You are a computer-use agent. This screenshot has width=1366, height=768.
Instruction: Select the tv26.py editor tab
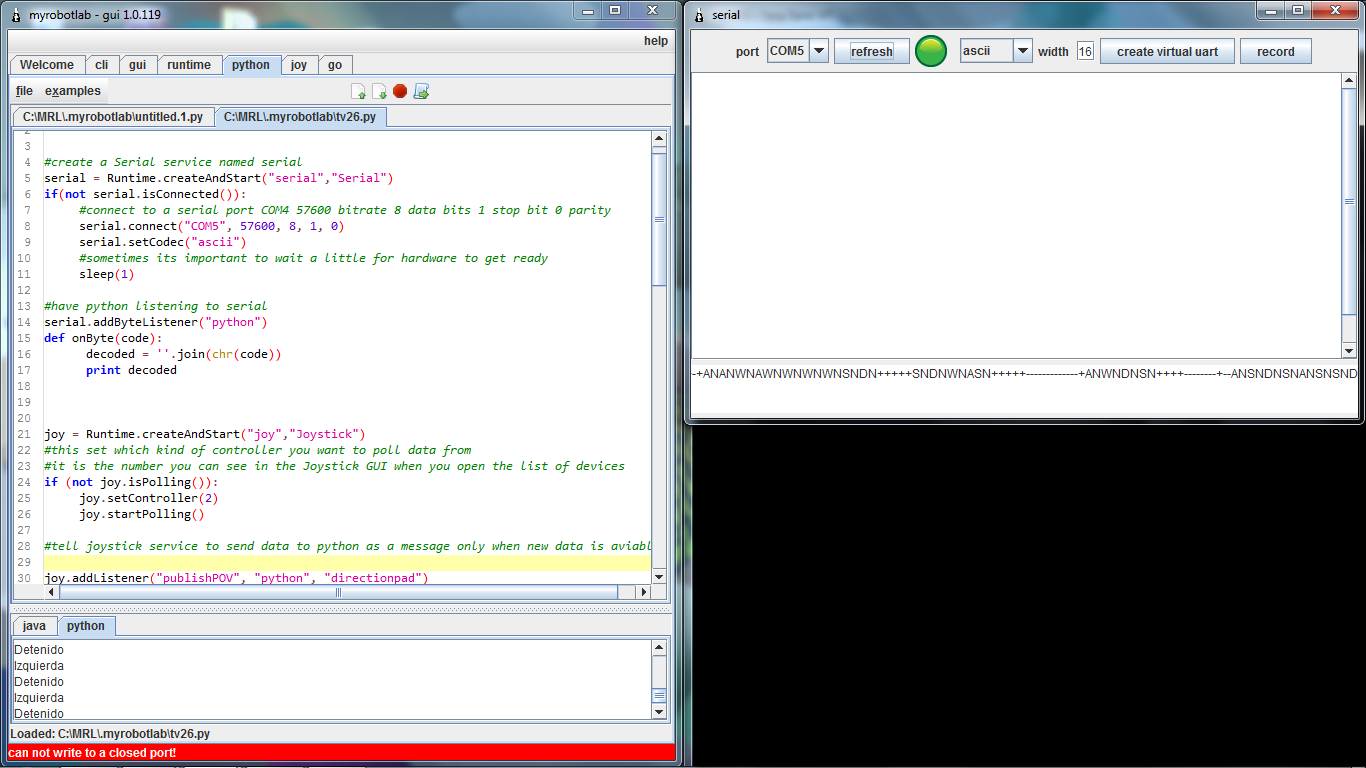pos(300,117)
